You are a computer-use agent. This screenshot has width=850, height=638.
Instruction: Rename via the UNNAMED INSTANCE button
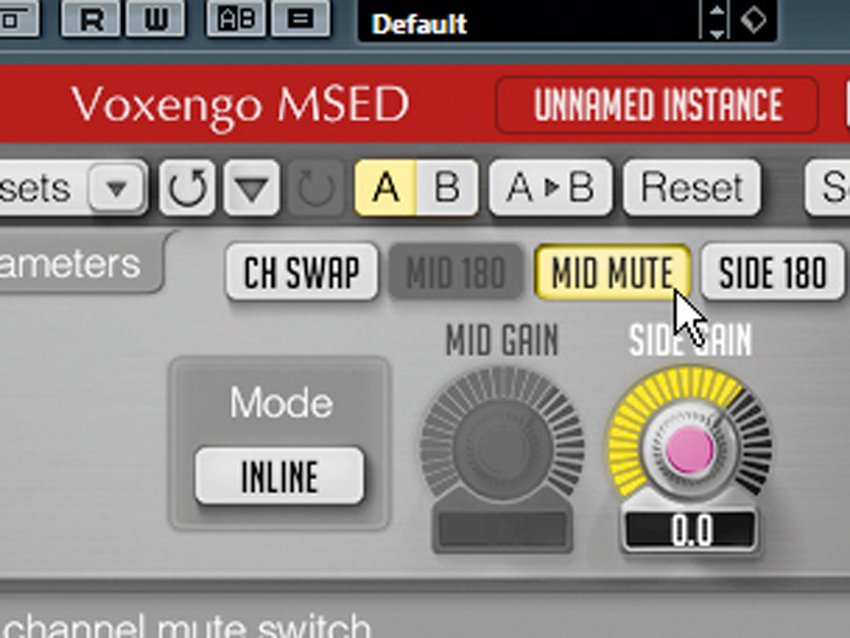tap(657, 105)
